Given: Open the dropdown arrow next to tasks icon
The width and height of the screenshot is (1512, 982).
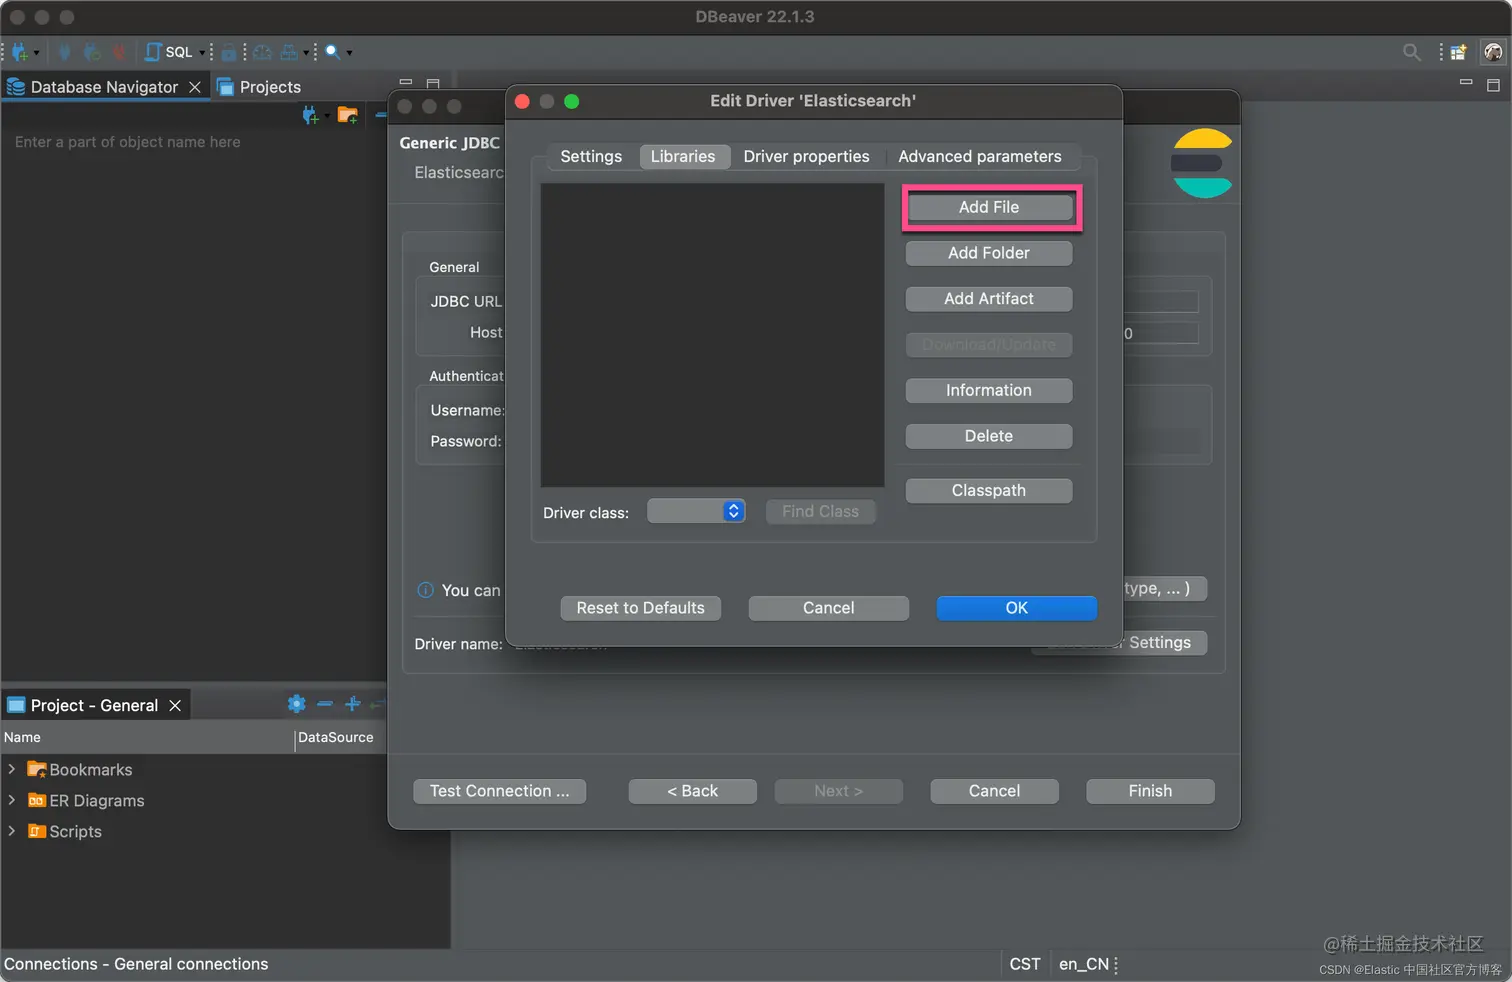Looking at the screenshot, I should pyautogui.click(x=306, y=53).
